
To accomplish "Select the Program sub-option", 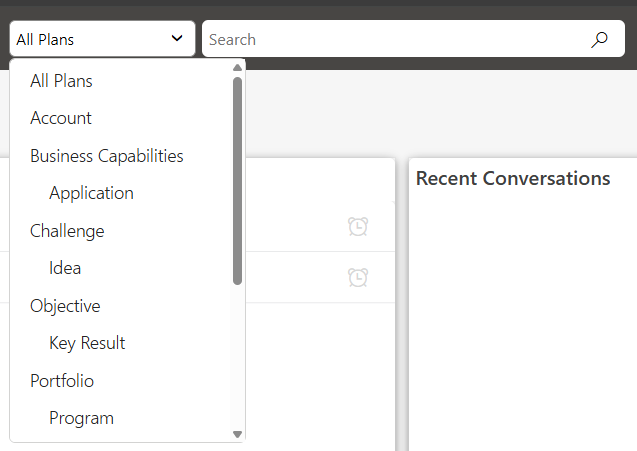I will 81,418.
